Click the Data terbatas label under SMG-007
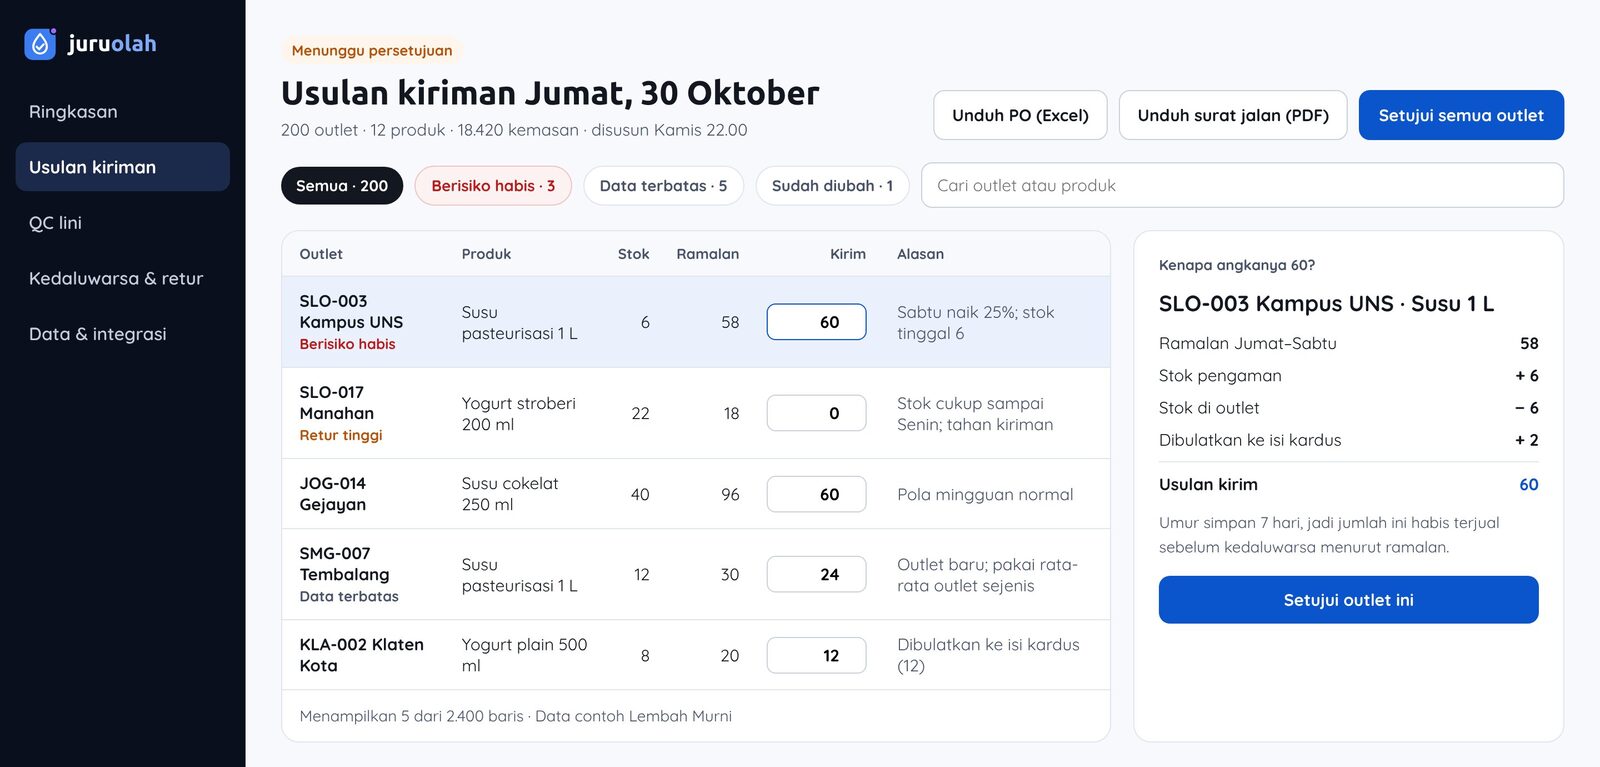This screenshot has width=1600, height=767. tap(349, 596)
